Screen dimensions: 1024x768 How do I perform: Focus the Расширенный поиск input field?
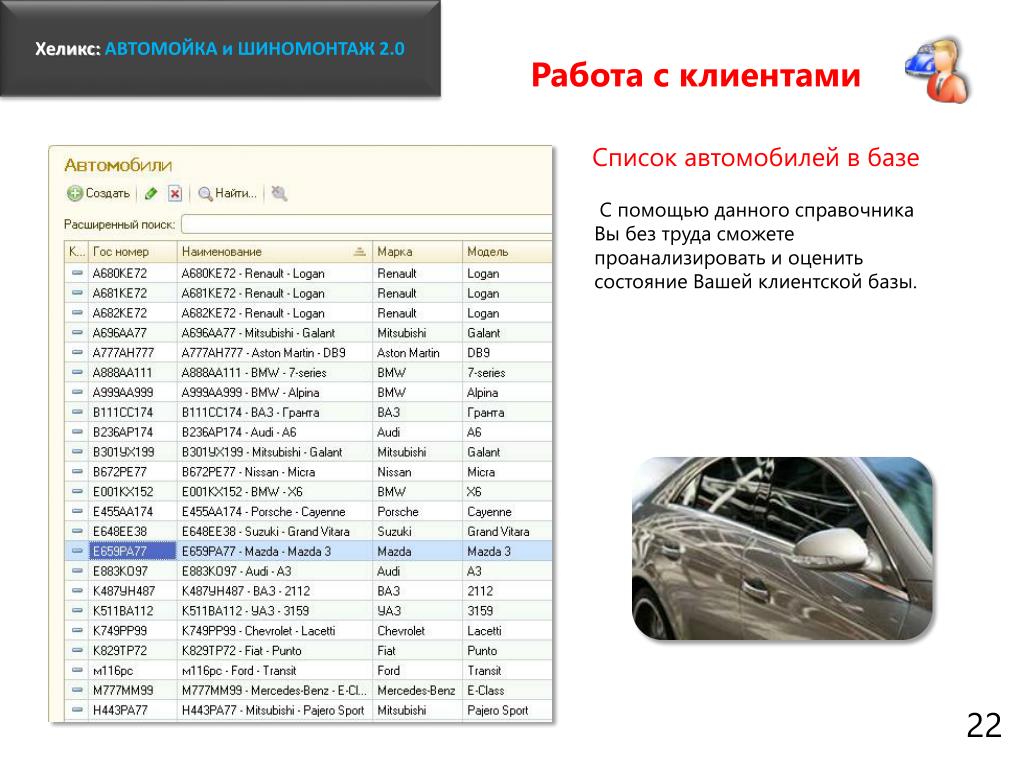[367, 224]
